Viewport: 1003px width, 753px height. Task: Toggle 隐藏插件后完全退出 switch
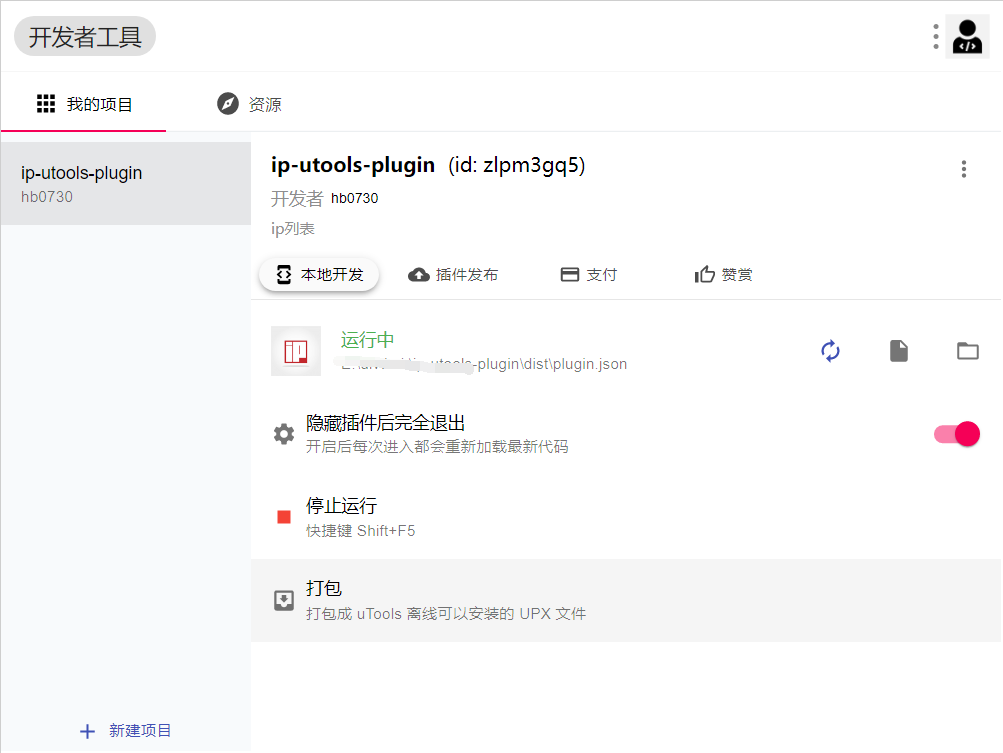pyautogui.click(x=957, y=434)
